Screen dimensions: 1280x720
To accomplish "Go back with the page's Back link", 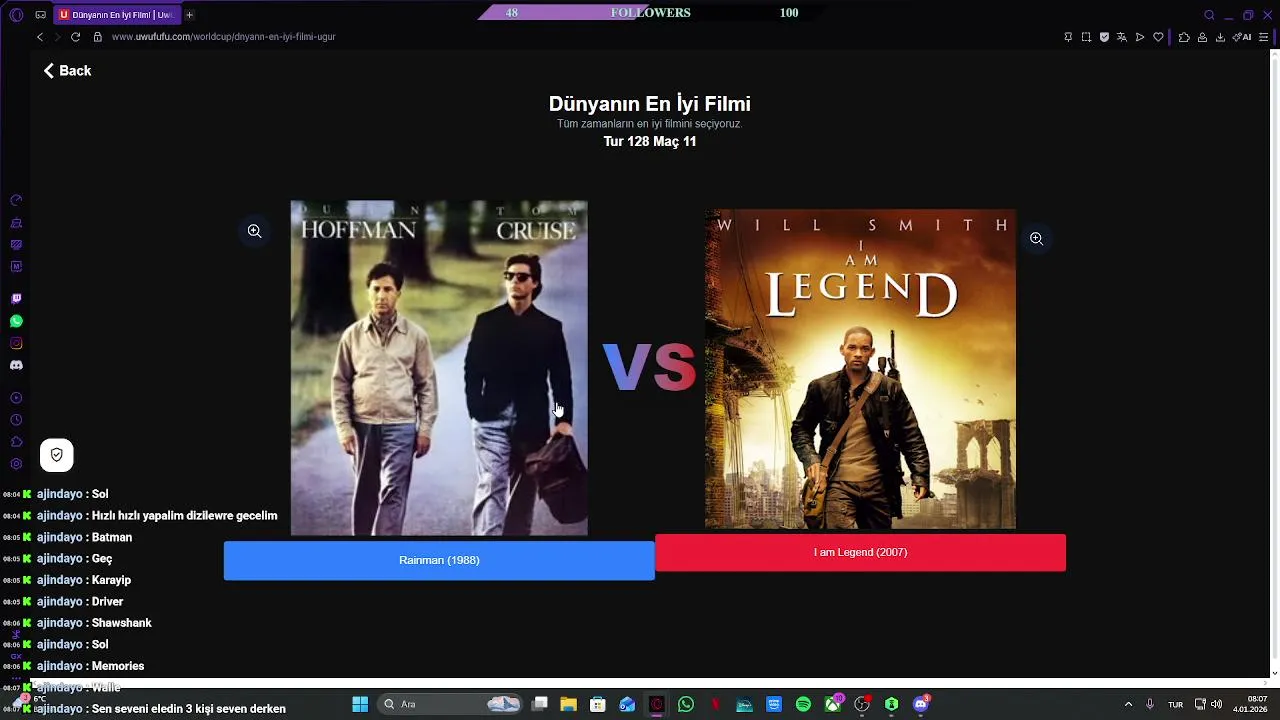I will (67, 71).
